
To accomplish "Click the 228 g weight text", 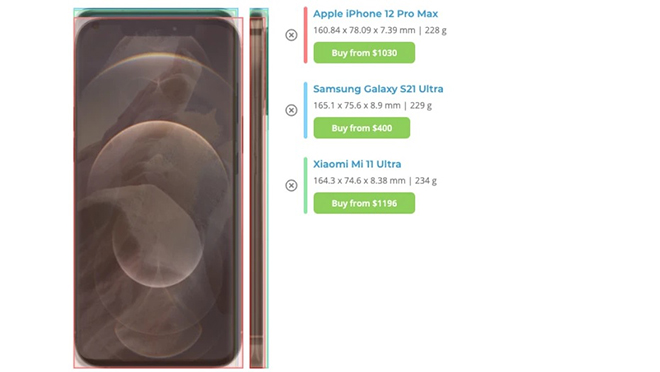I will tap(436, 30).
